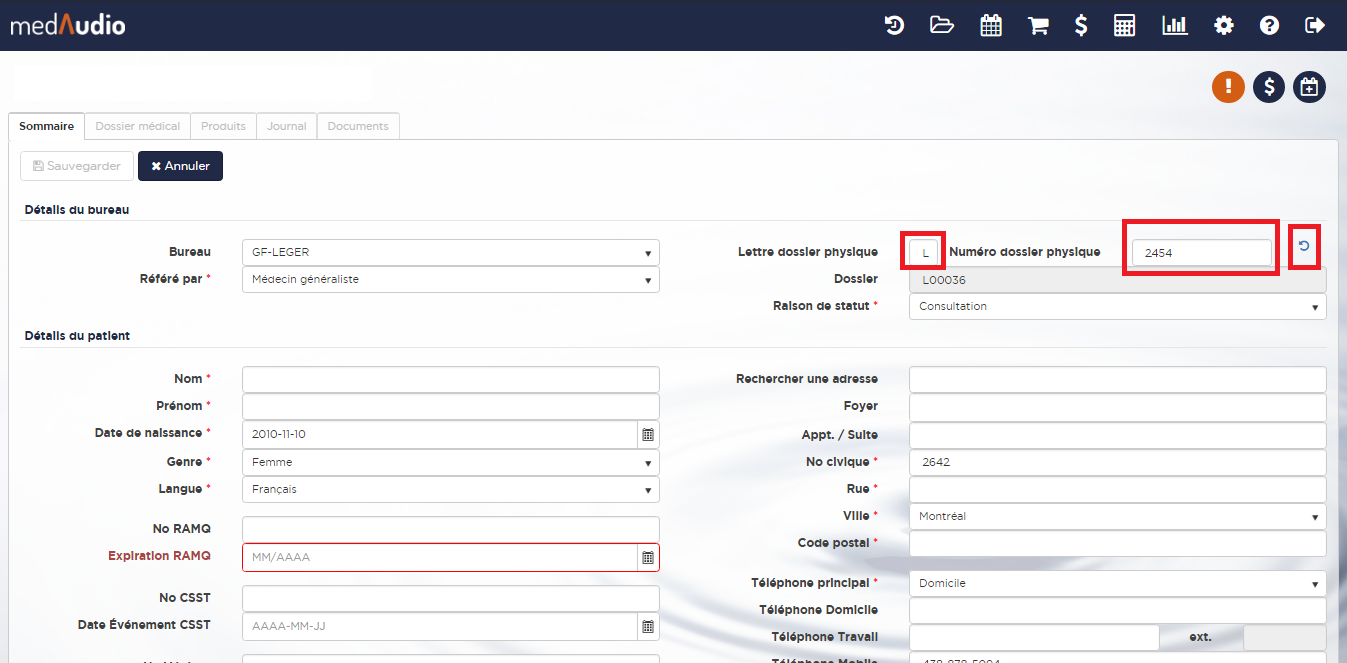Screen dimensions: 1347x663
Task: Click into the Nom input field
Action: [450, 379]
